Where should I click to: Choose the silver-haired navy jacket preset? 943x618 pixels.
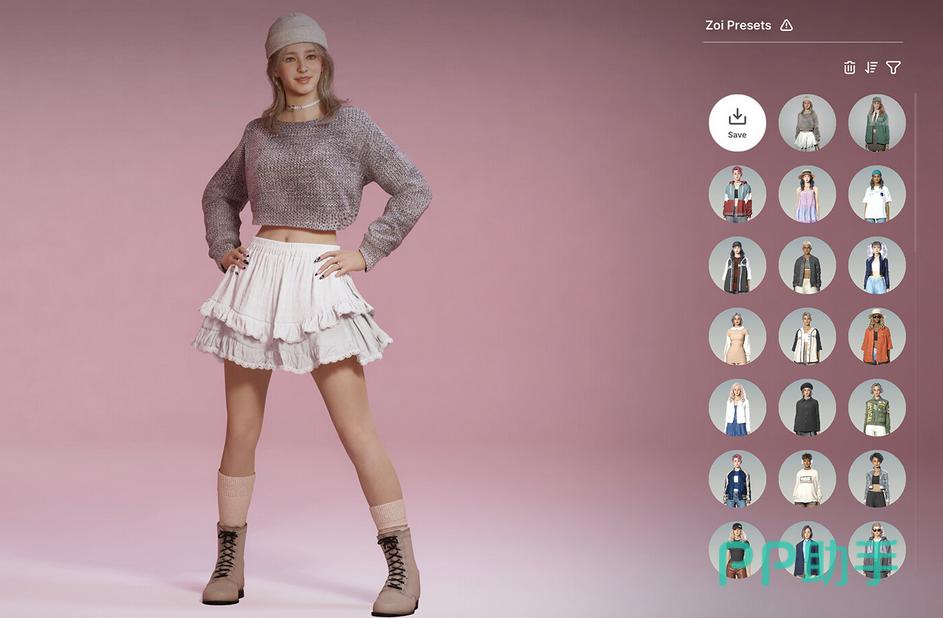[877, 265]
